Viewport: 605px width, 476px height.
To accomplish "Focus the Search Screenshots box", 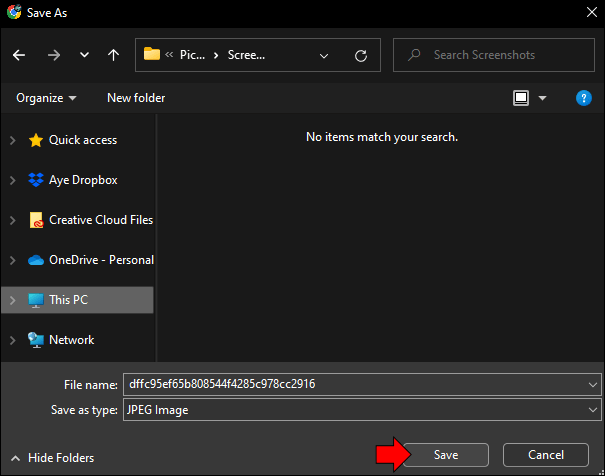I will click(494, 55).
